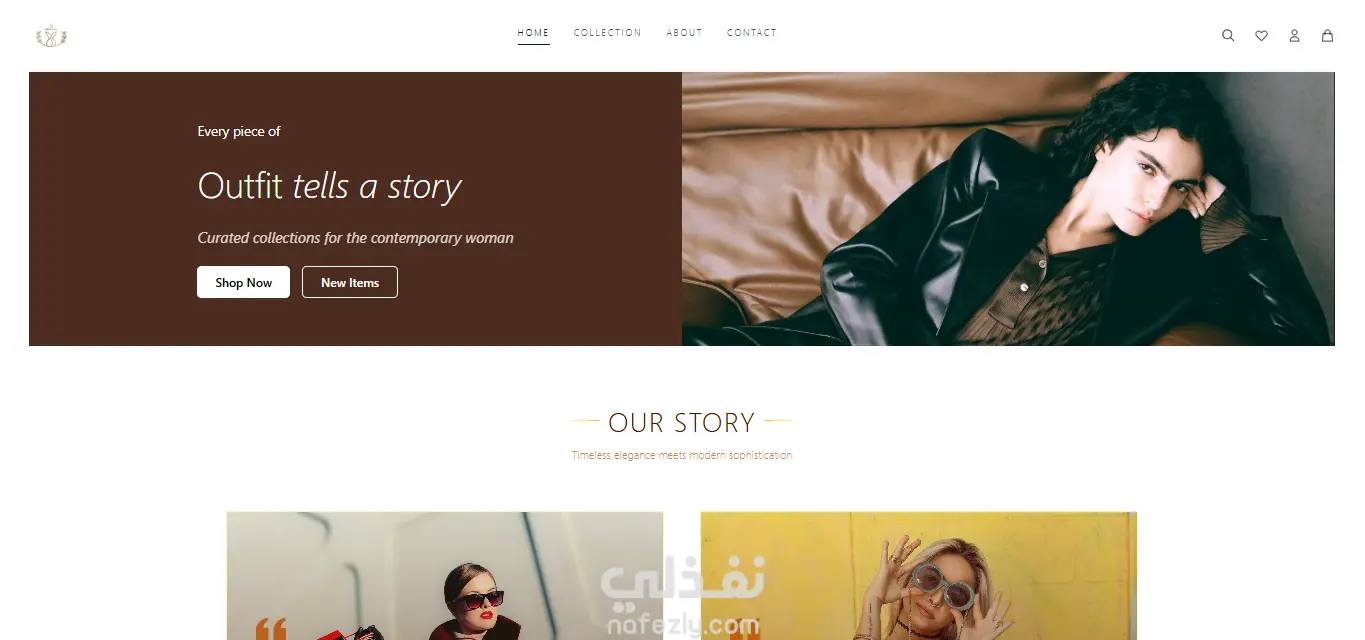
Task: Open the ABOUT nav item
Action: [684, 33]
